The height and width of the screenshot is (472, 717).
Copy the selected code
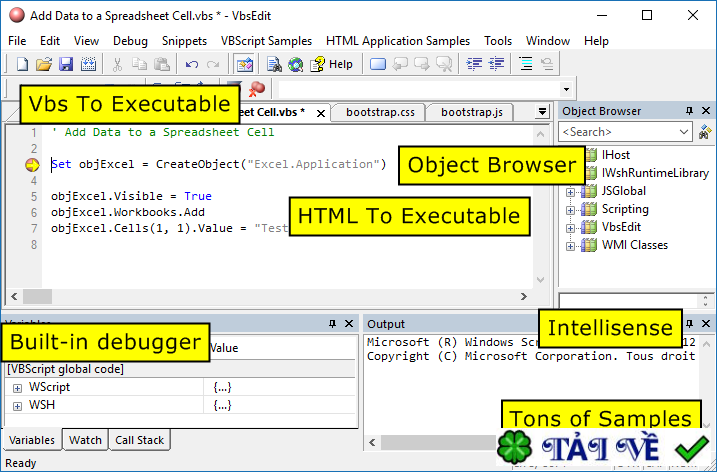coord(139,64)
